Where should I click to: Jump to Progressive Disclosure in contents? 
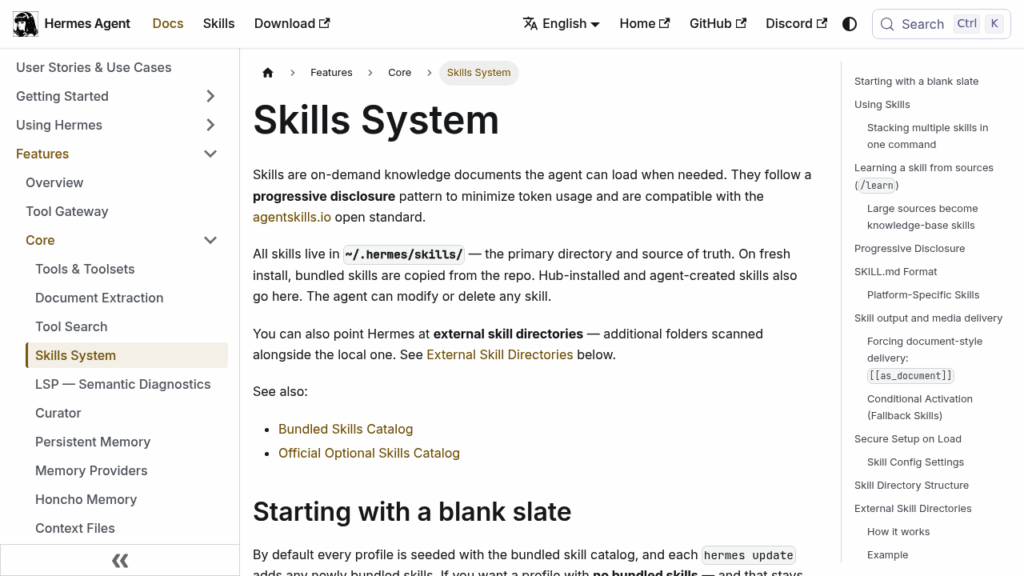pos(909,248)
